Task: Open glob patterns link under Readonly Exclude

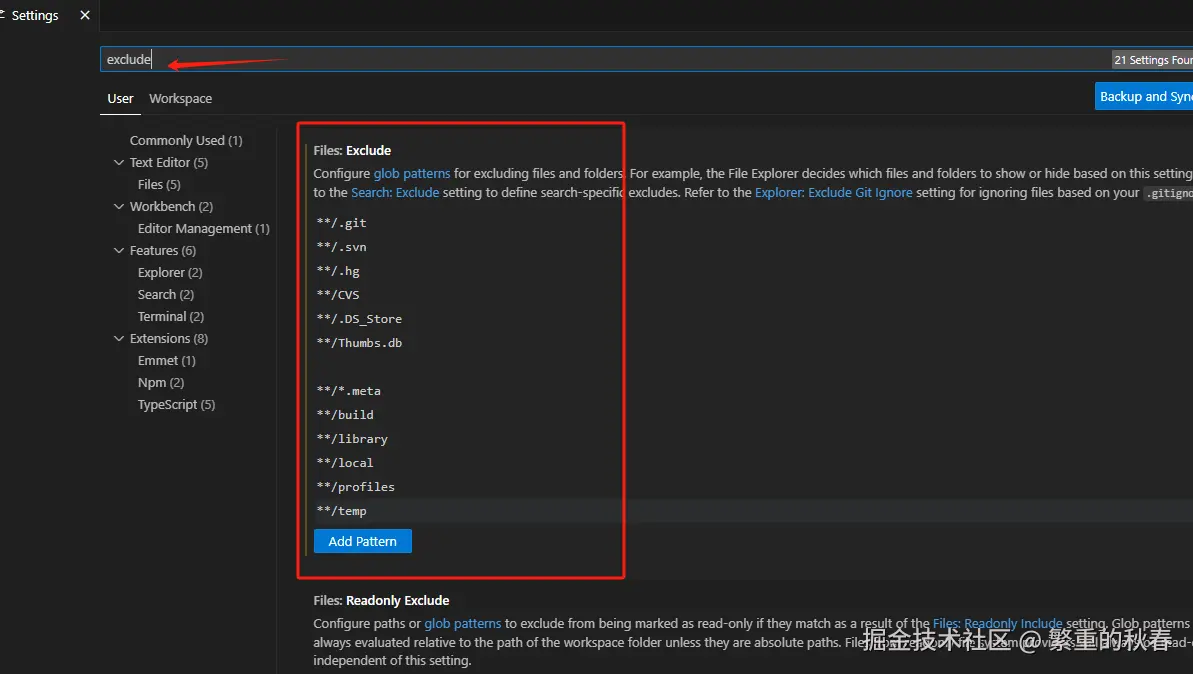Action: [x=463, y=624]
